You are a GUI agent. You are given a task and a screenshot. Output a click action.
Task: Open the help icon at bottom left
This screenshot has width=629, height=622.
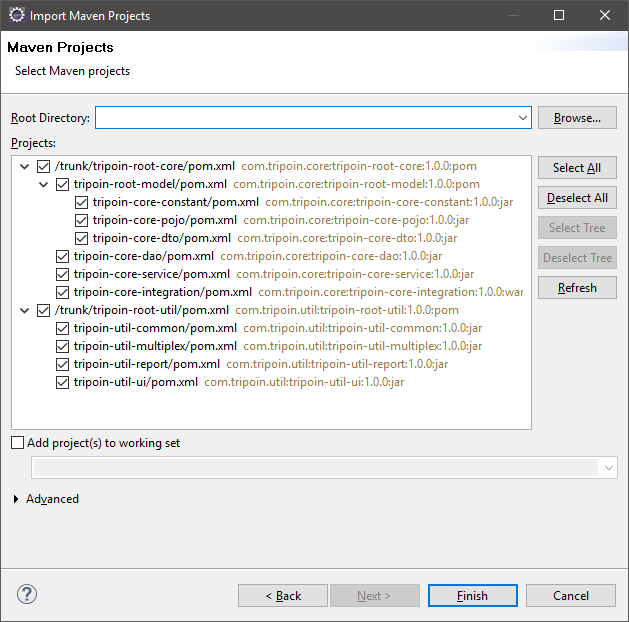[x=27, y=594]
